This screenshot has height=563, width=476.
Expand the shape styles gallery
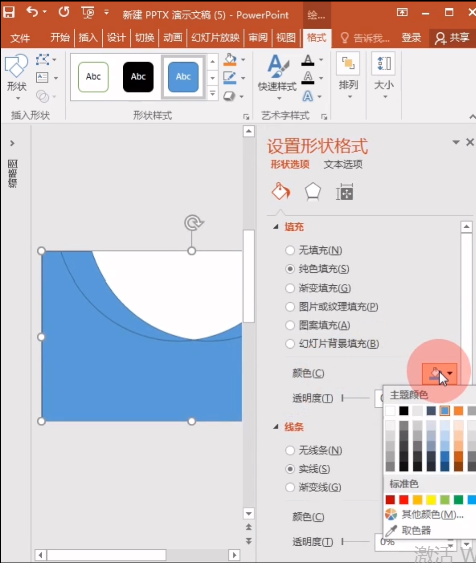coord(213,94)
